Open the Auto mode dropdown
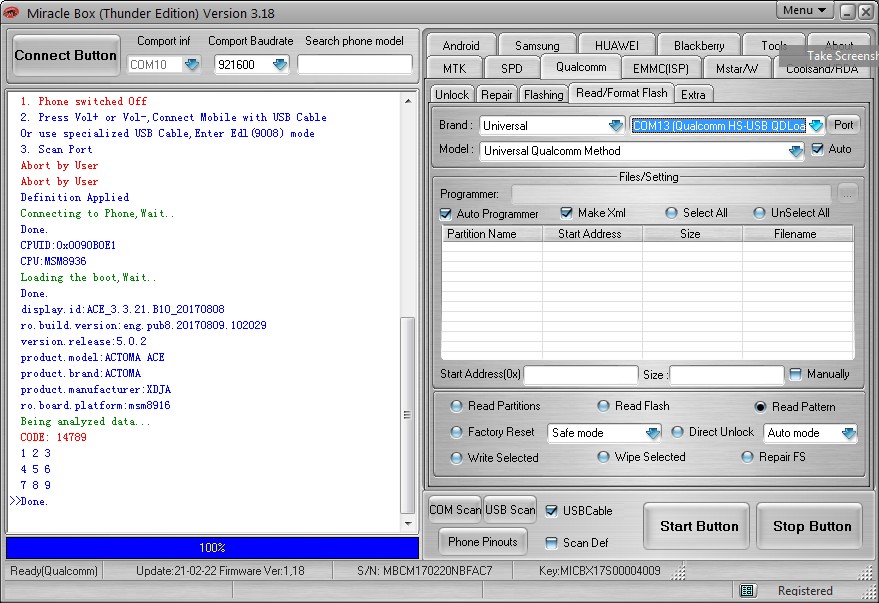The height and width of the screenshot is (603, 879). [x=849, y=433]
